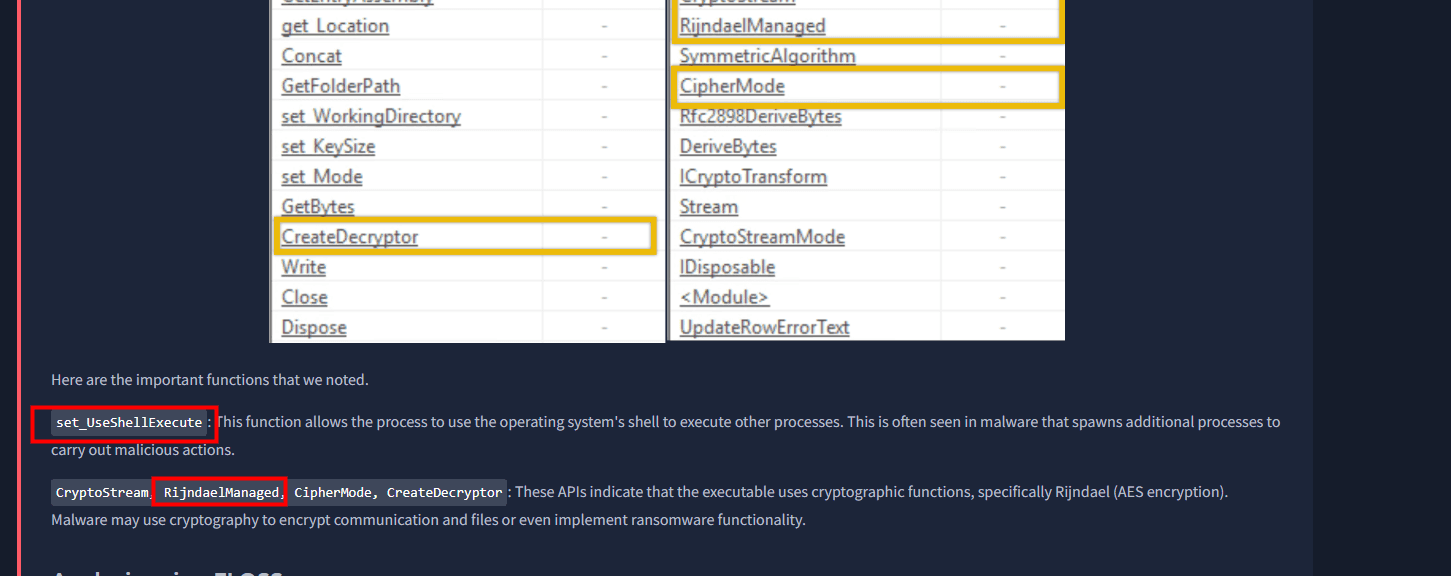
Task: Open the Concat function link
Action: point(311,56)
